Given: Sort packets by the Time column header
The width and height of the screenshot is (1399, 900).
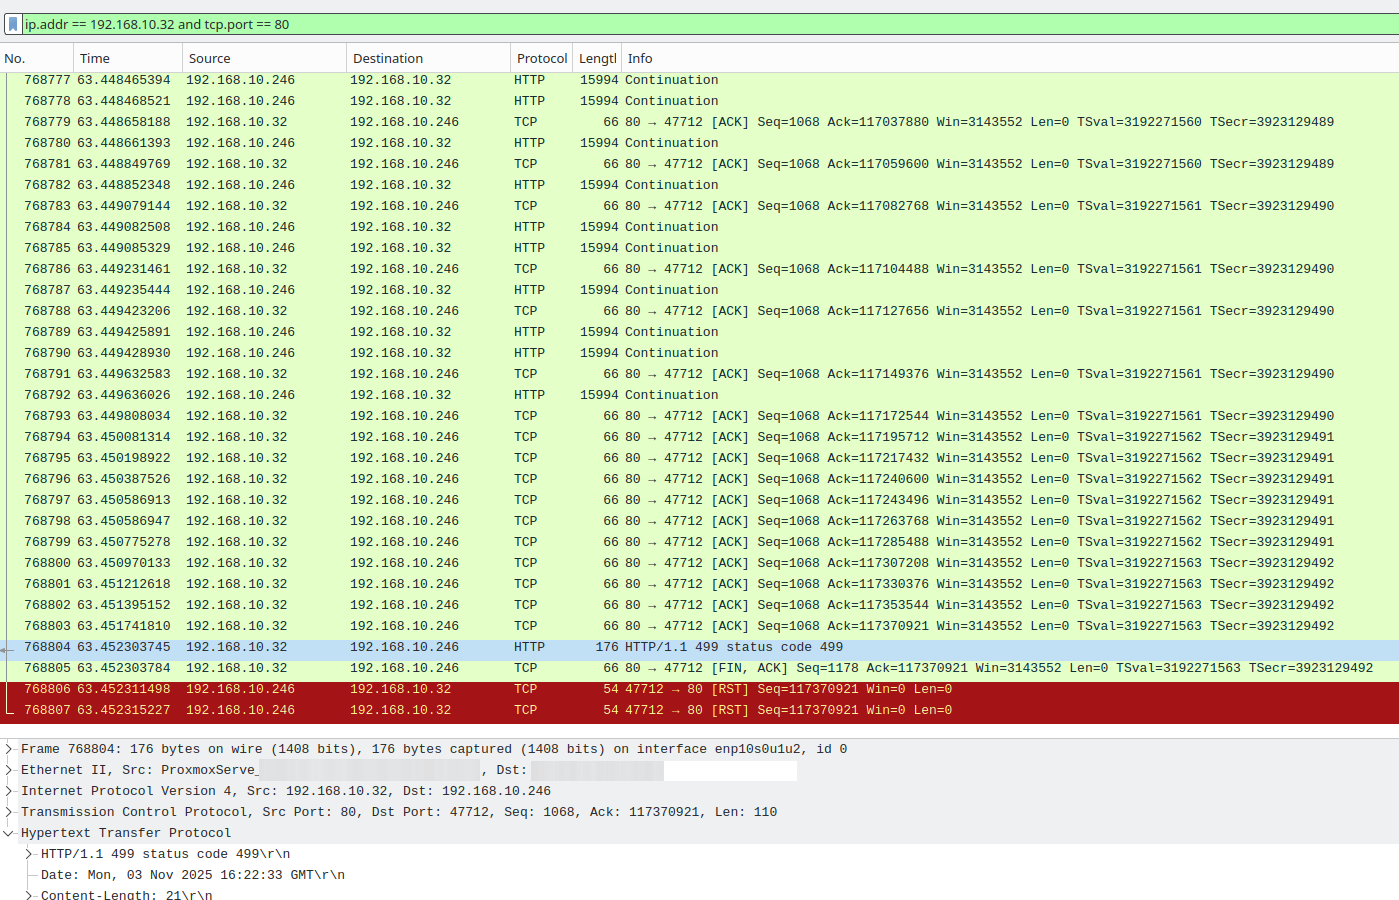Looking at the screenshot, I should pyautogui.click(x=127, y=59).
